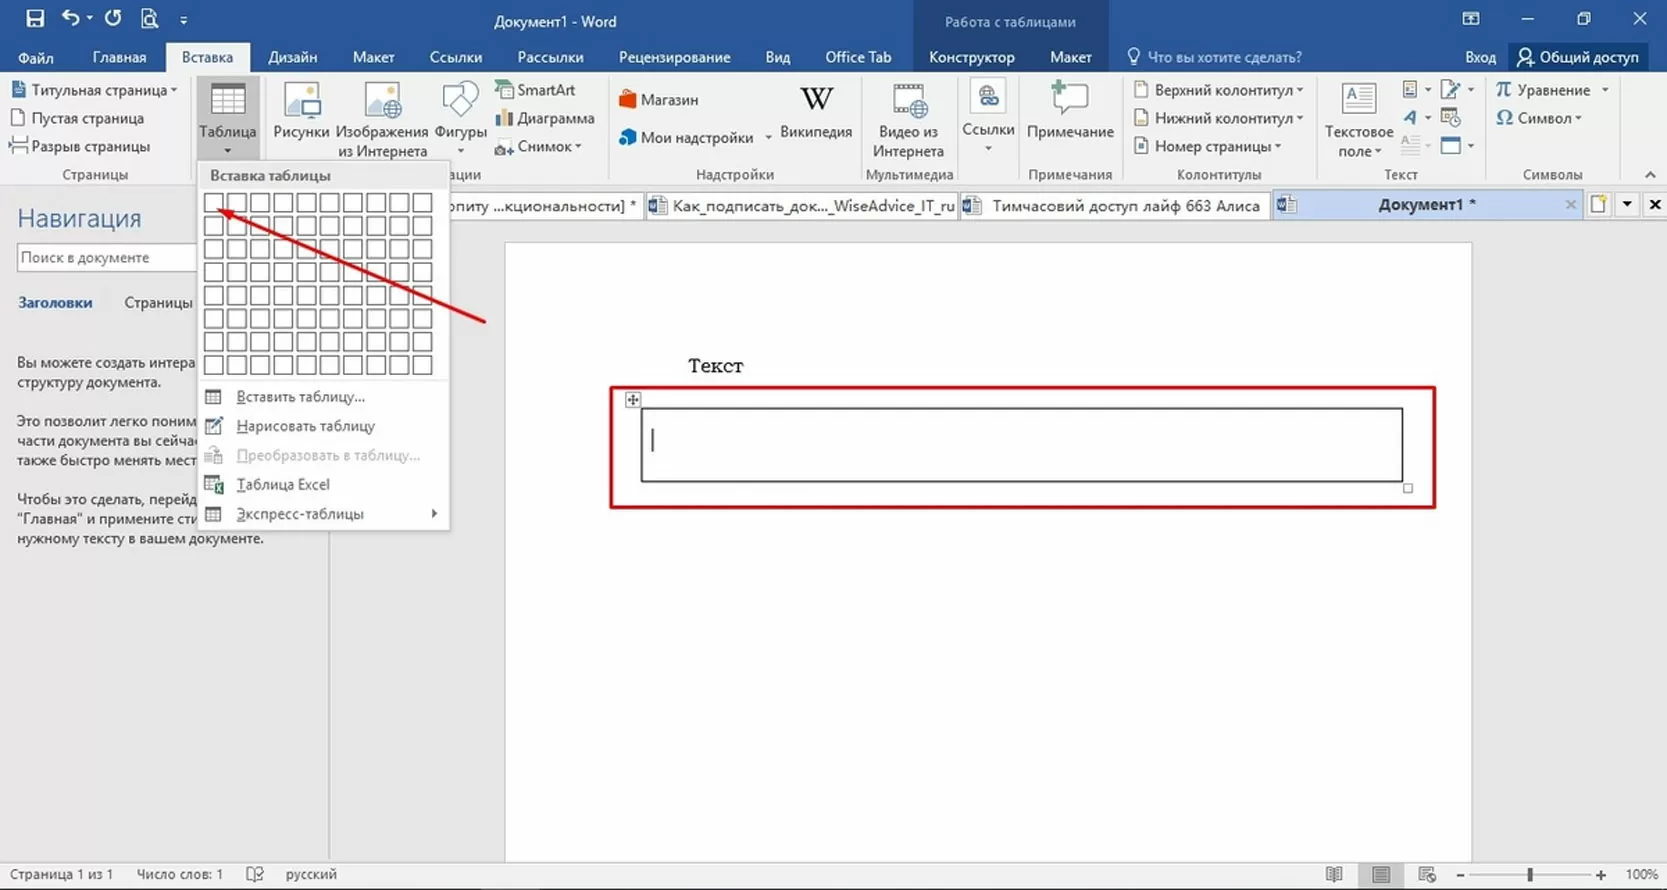This screenshot has height=890, width=1667.
Task: Expand the Уравнение dropdown arrow
Action: coord(1605,90)
